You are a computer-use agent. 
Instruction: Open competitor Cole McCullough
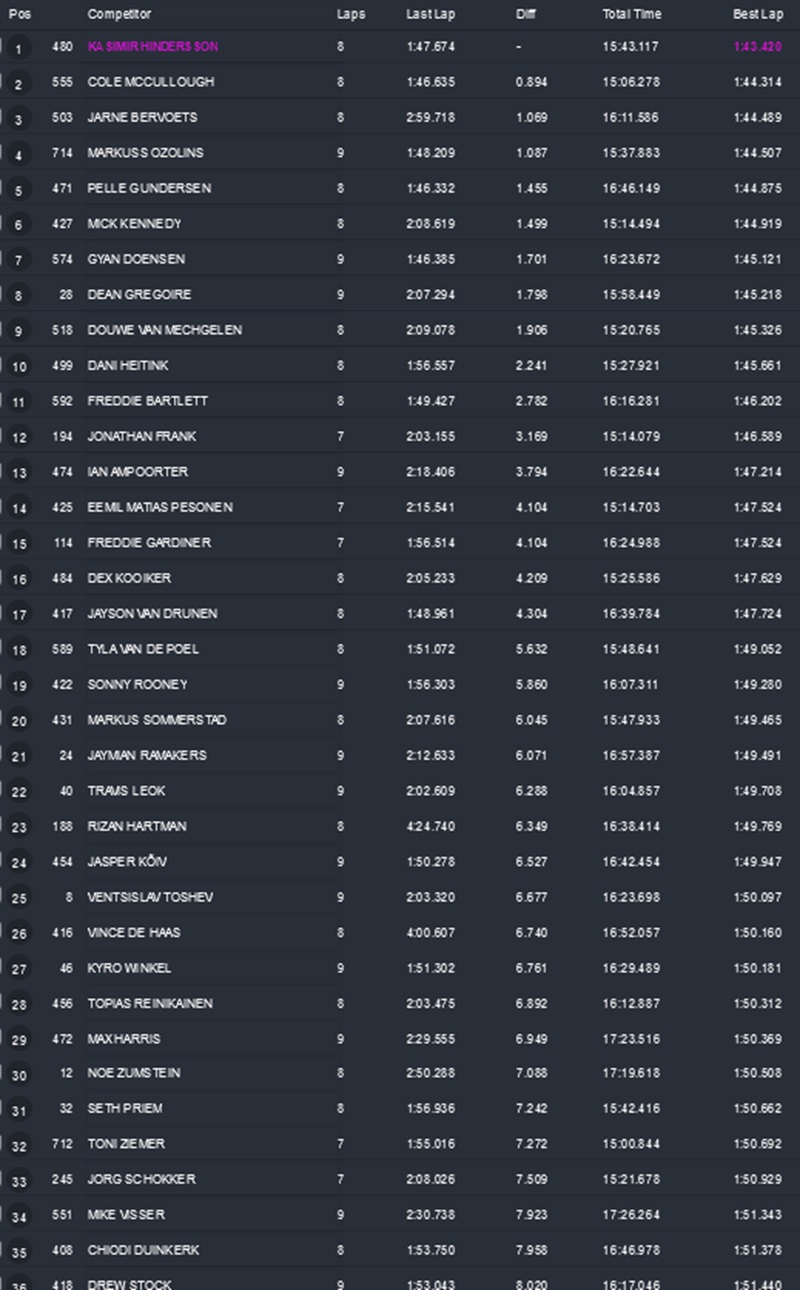(150, 82)
